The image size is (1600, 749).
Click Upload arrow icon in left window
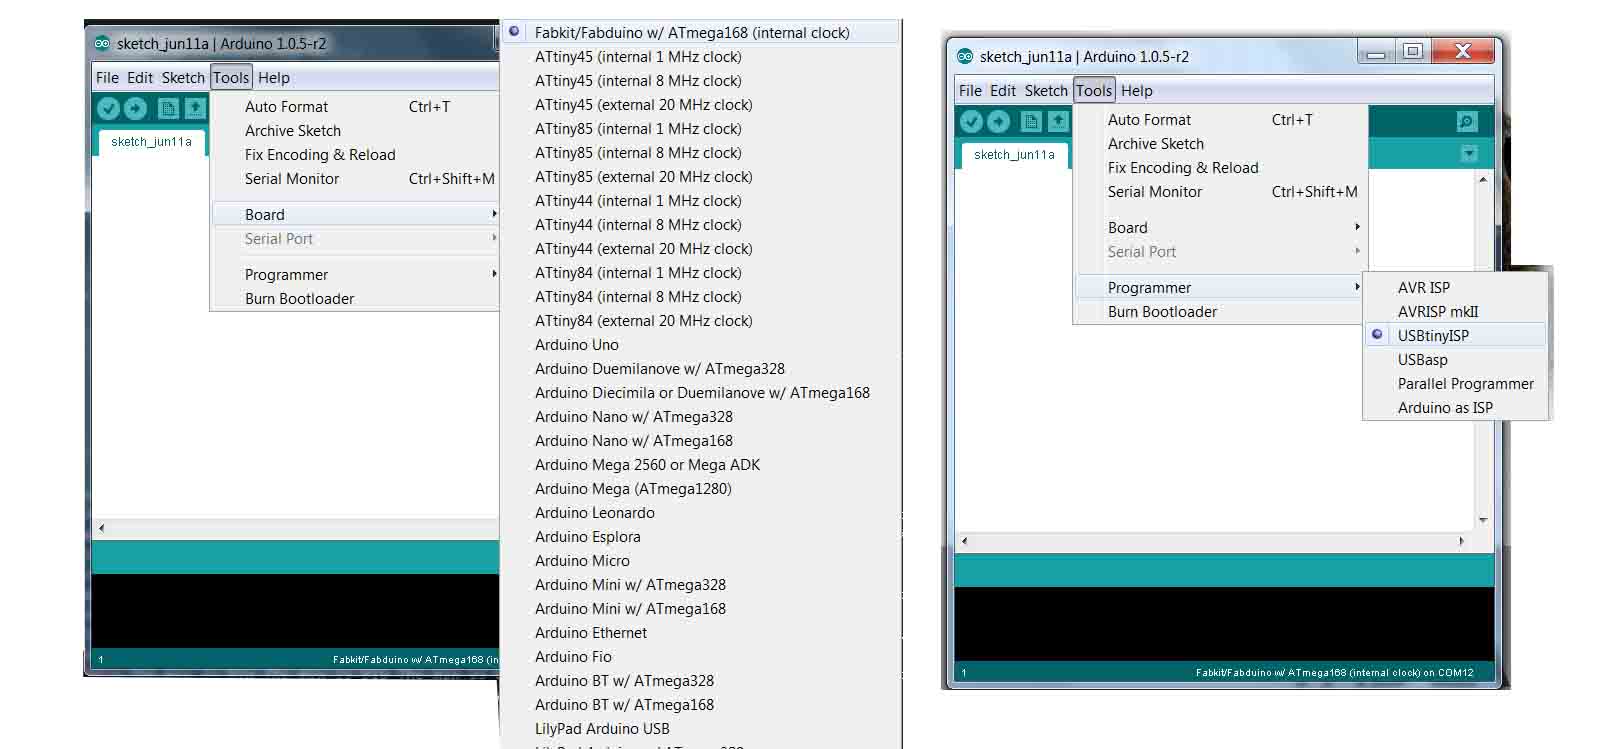(135, 108)
